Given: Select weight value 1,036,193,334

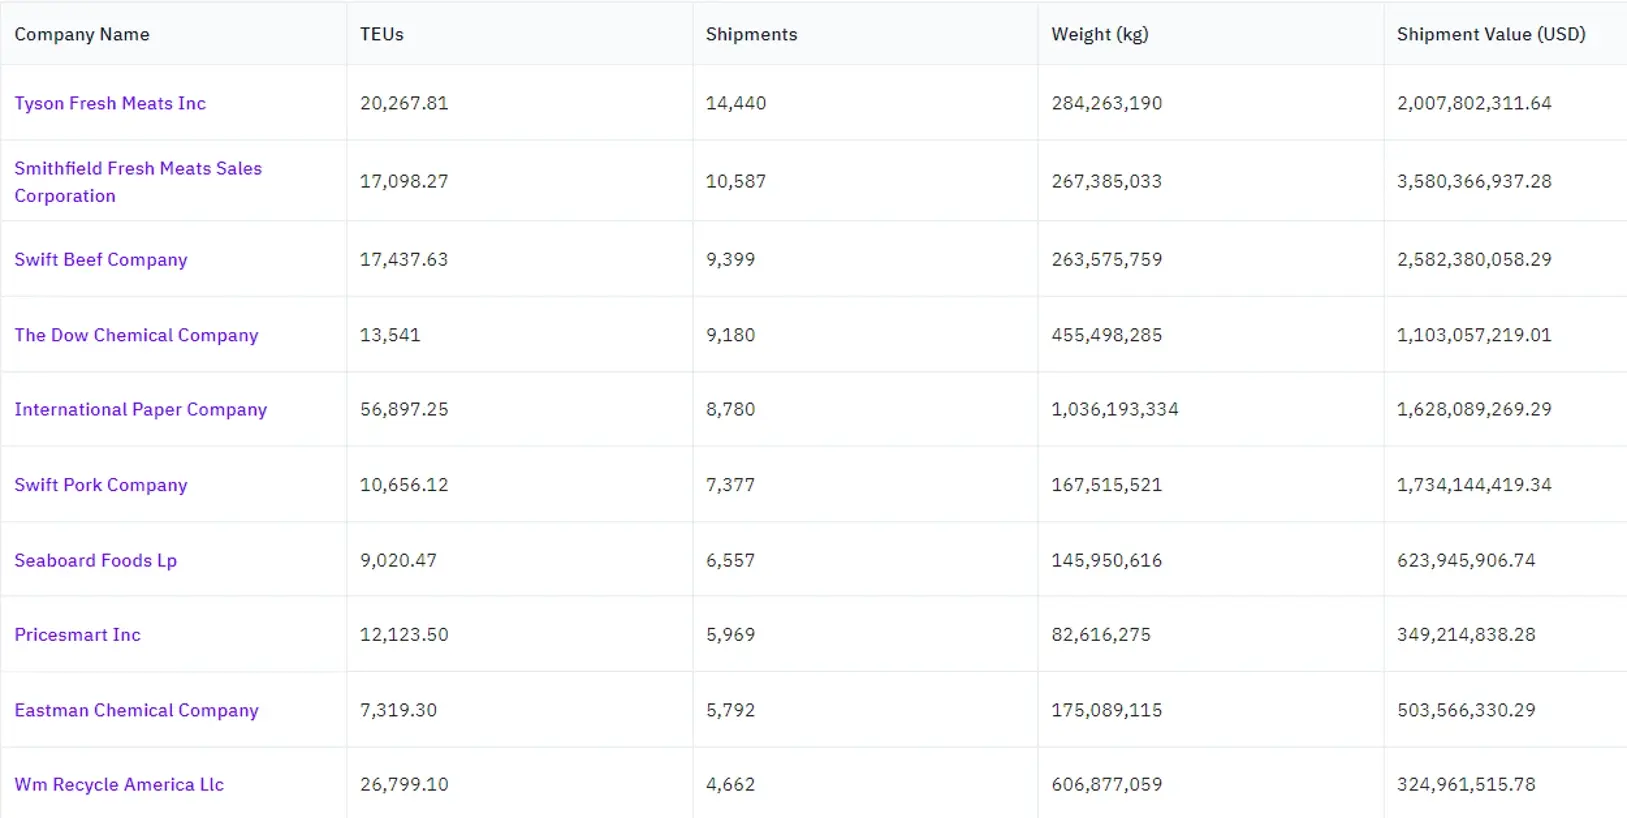Looking at the screenshot, I should coord(1115,410).
